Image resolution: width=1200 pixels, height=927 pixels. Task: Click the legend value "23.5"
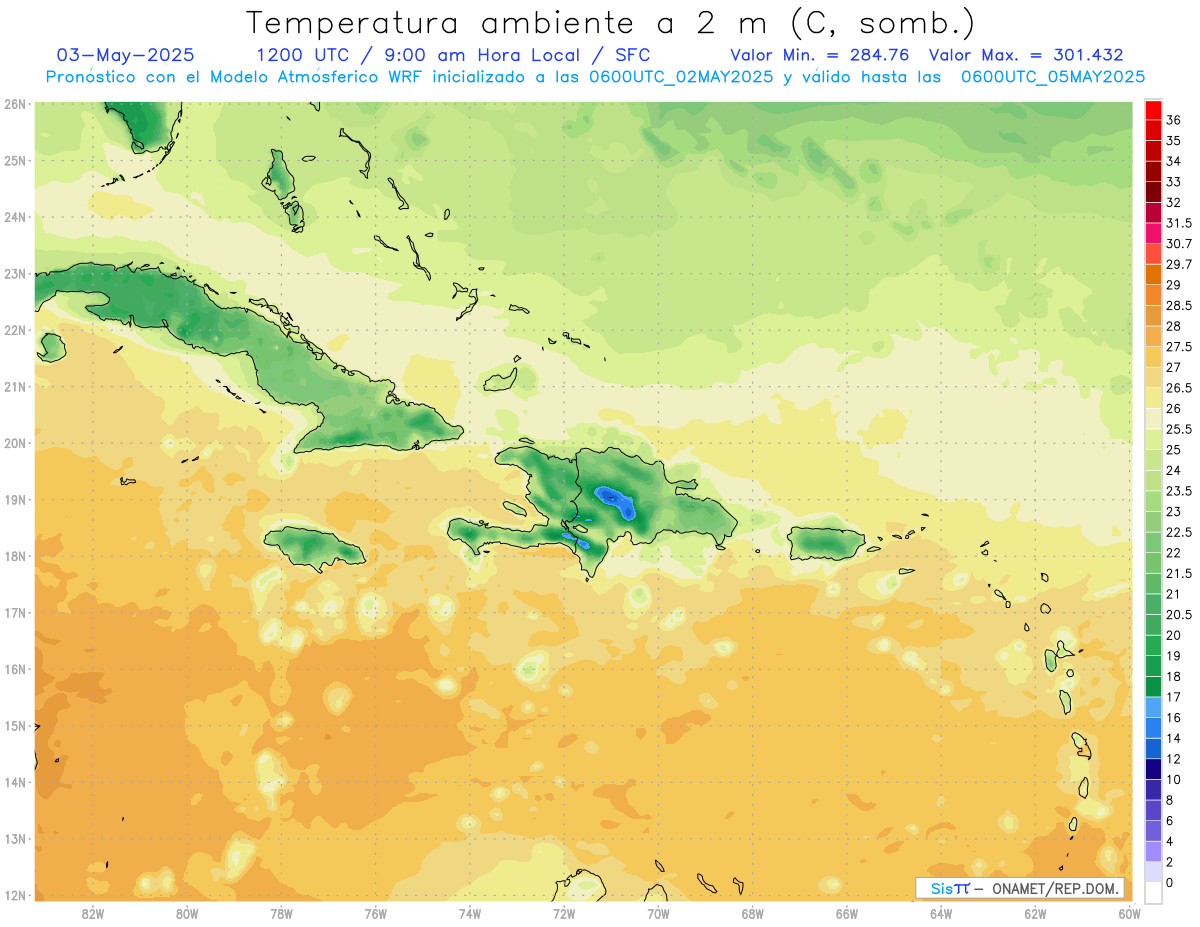[1178, 490]
